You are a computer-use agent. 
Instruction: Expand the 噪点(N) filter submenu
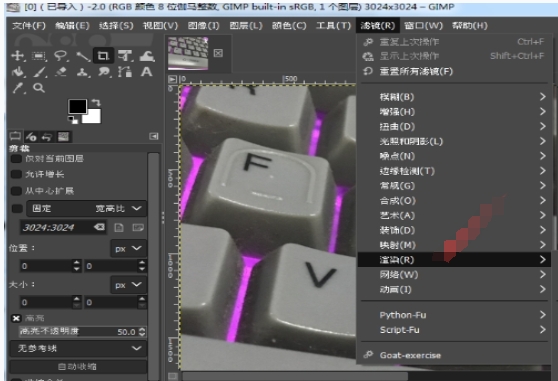point(454,156)
